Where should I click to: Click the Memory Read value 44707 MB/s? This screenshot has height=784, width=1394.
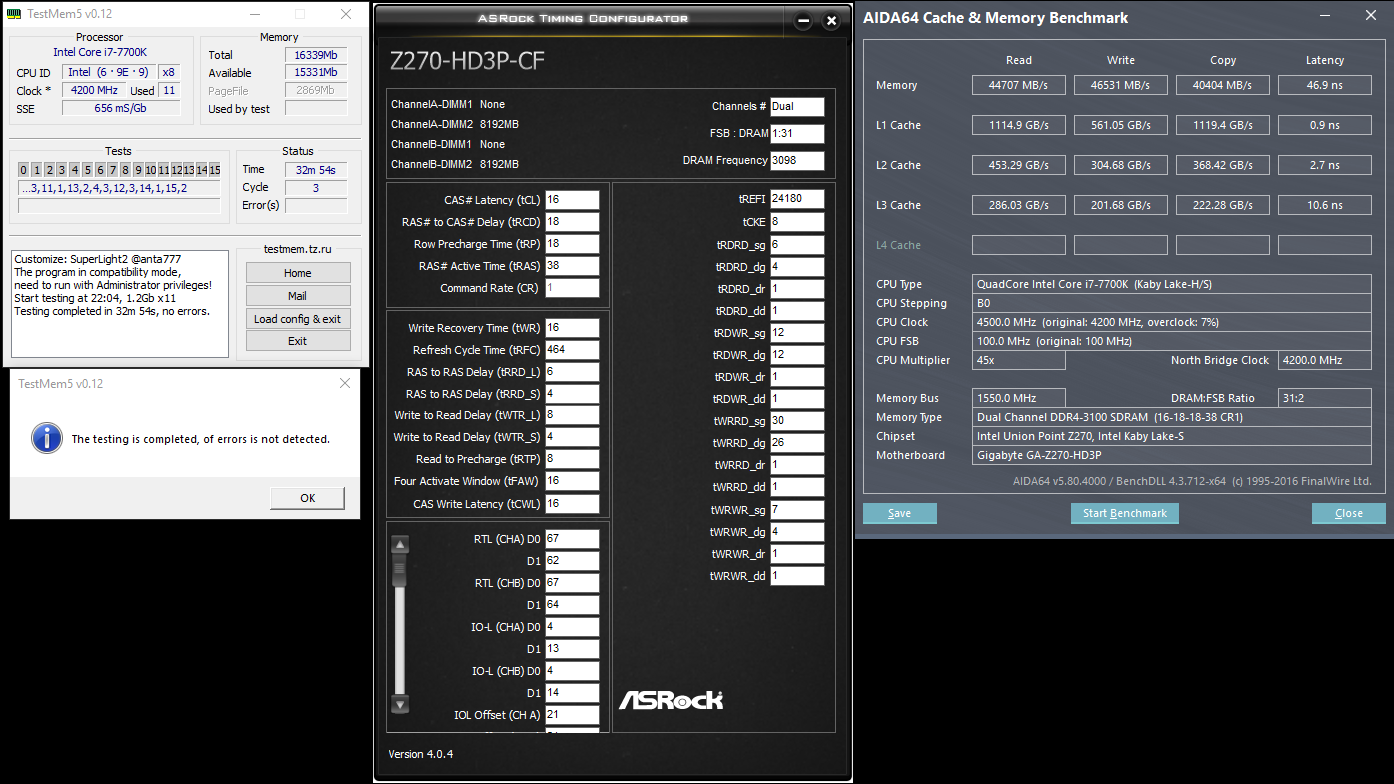pos(1019,85)
